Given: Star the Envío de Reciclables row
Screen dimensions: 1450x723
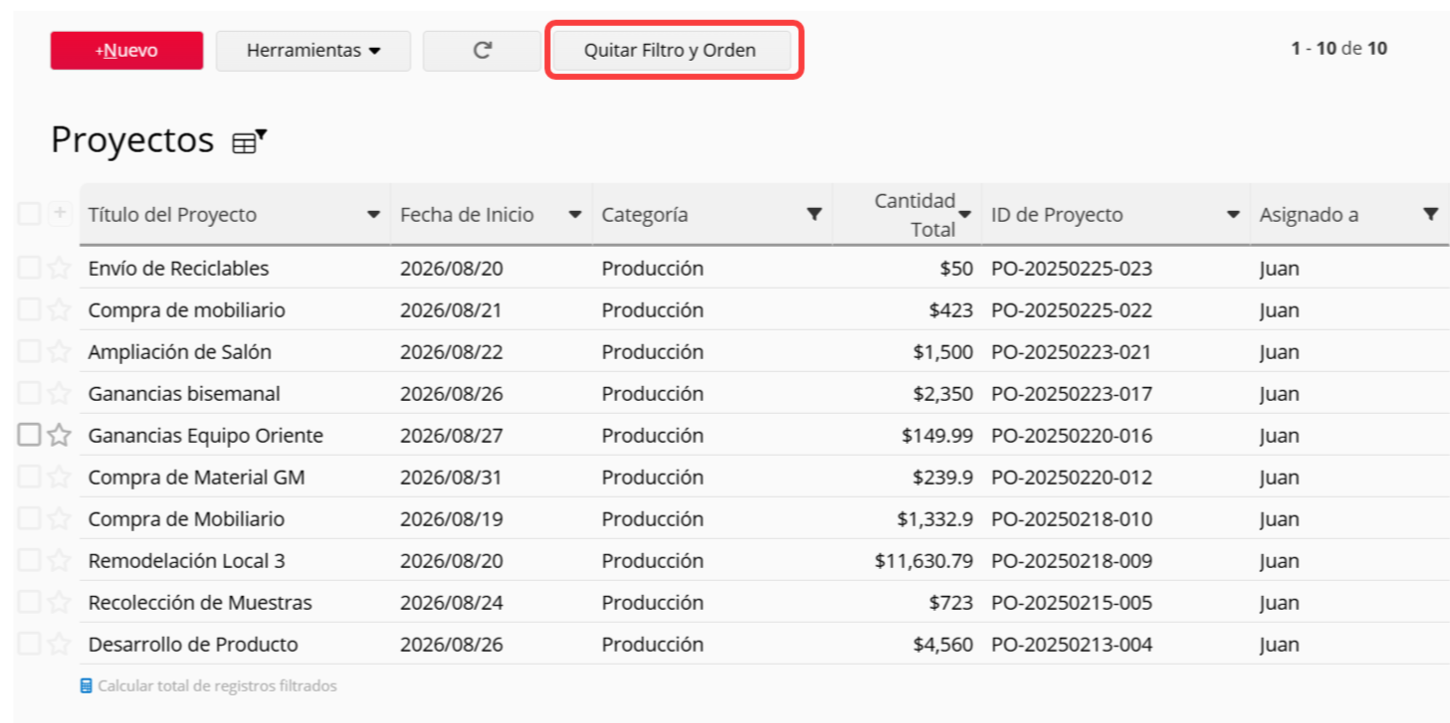Looking at the screenshot, I should [60, 268].
